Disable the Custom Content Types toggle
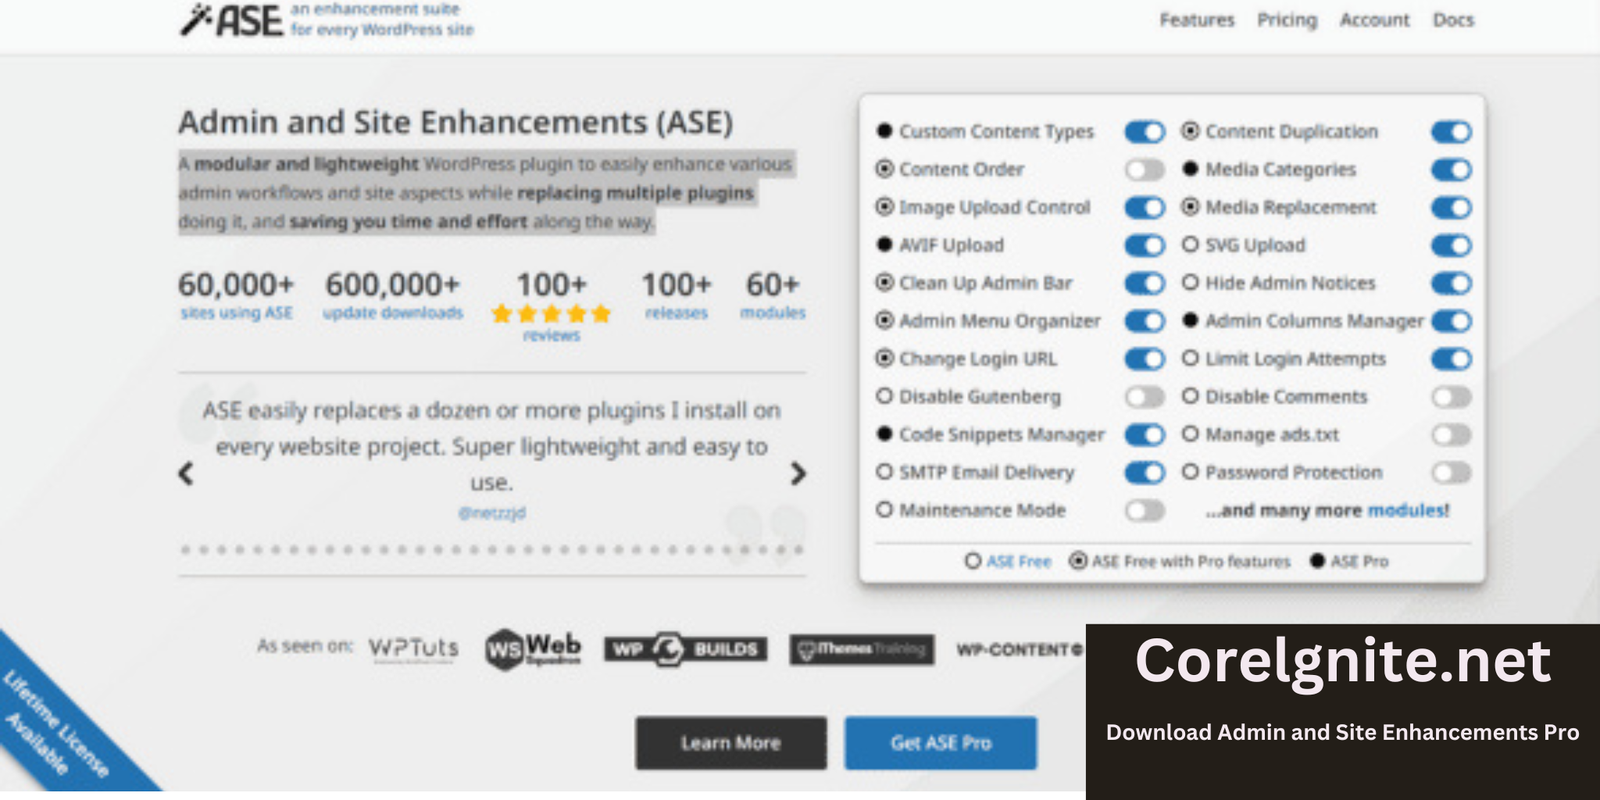Image resolution: width=1600 pixels, height=800 pixels. (x=1144, y=132)
